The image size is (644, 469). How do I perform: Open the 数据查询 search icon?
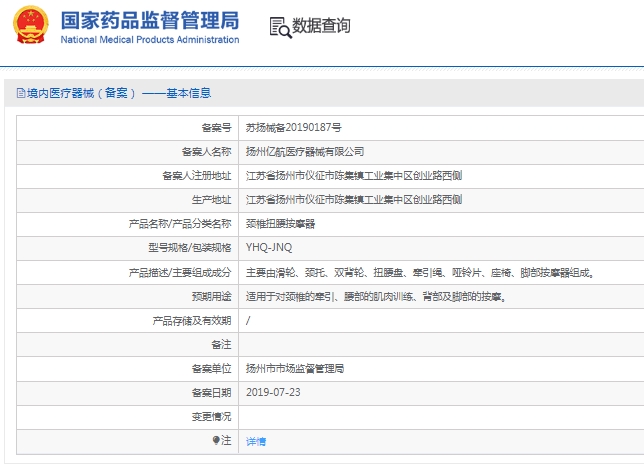[281, 28]
